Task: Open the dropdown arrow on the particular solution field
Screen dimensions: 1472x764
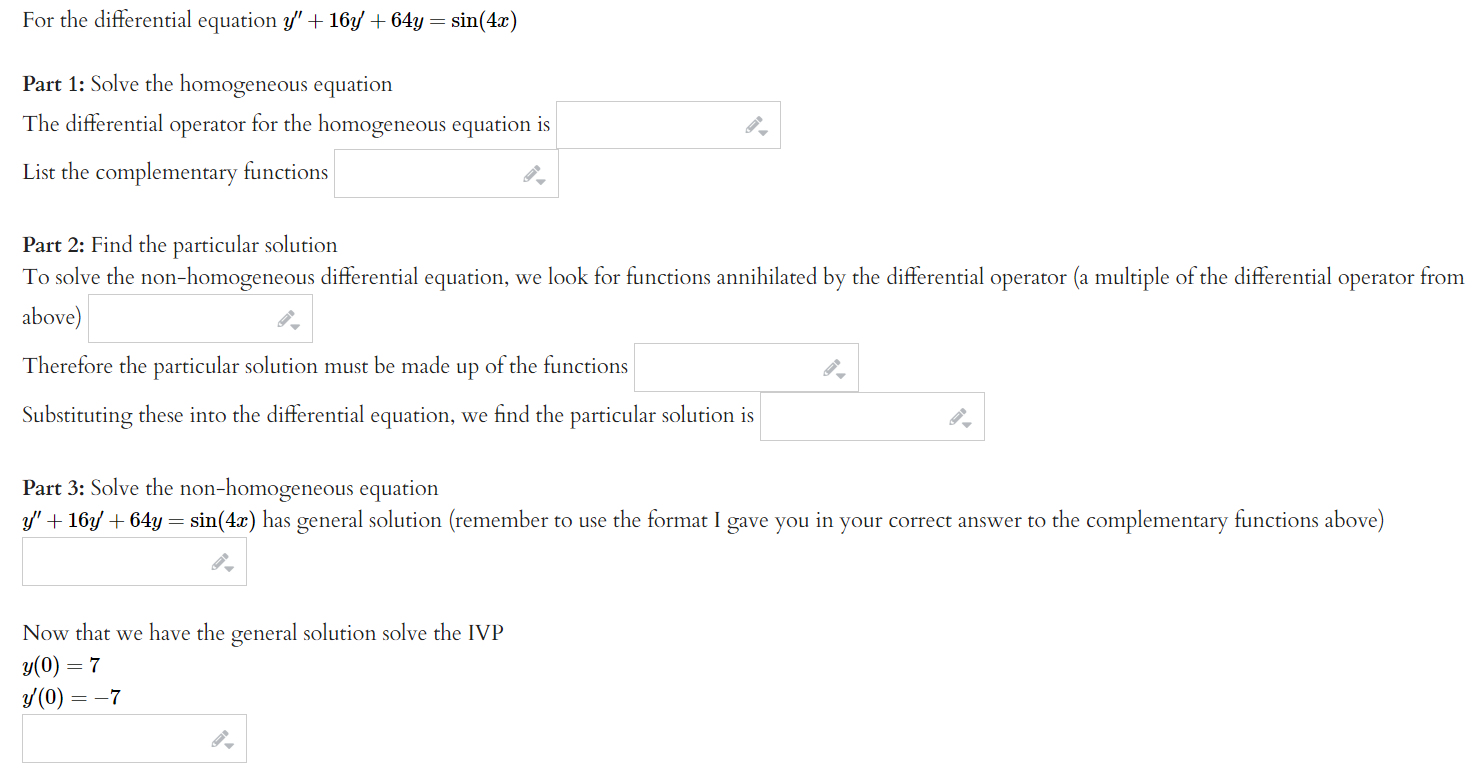Action: [964, 423]
